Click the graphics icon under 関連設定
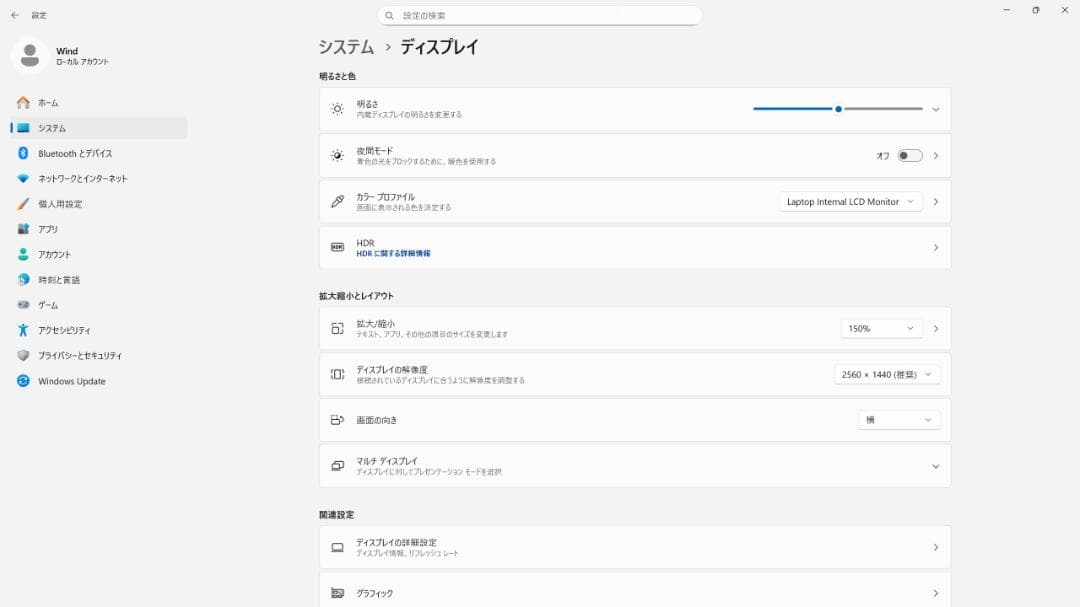 (x=337, y=592)
